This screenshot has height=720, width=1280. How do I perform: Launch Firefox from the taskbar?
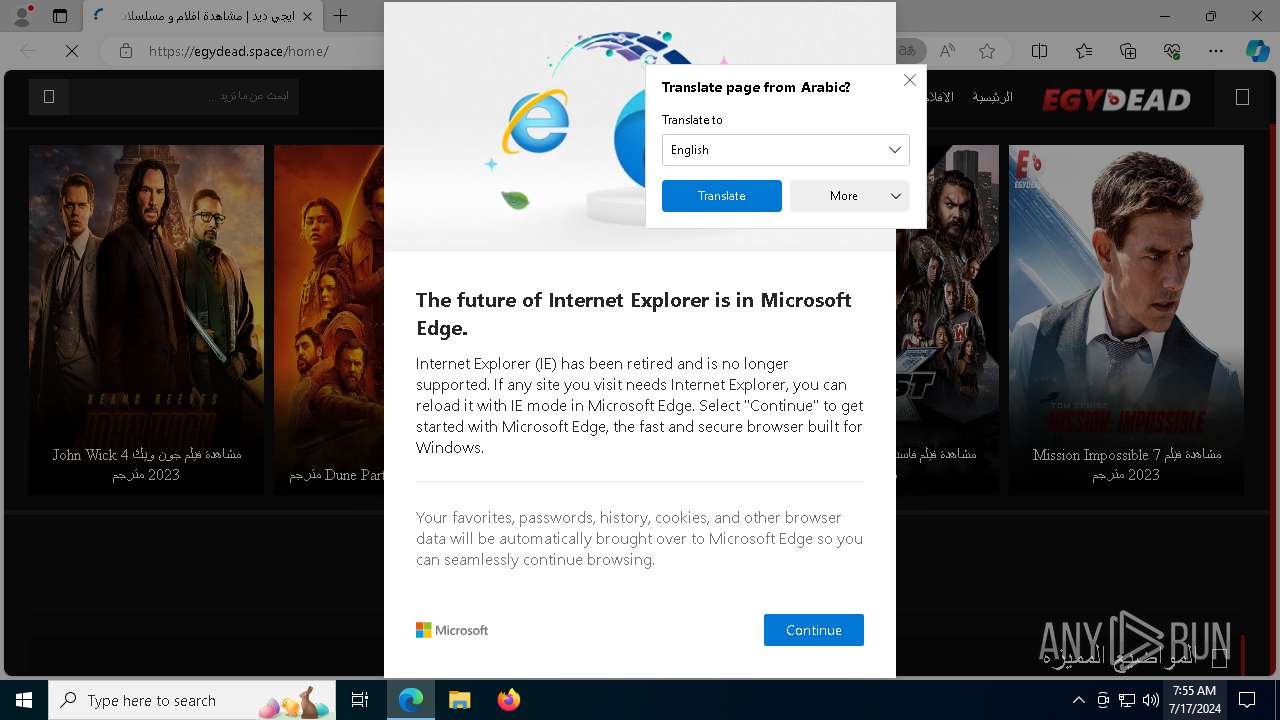tap(509, 700)
